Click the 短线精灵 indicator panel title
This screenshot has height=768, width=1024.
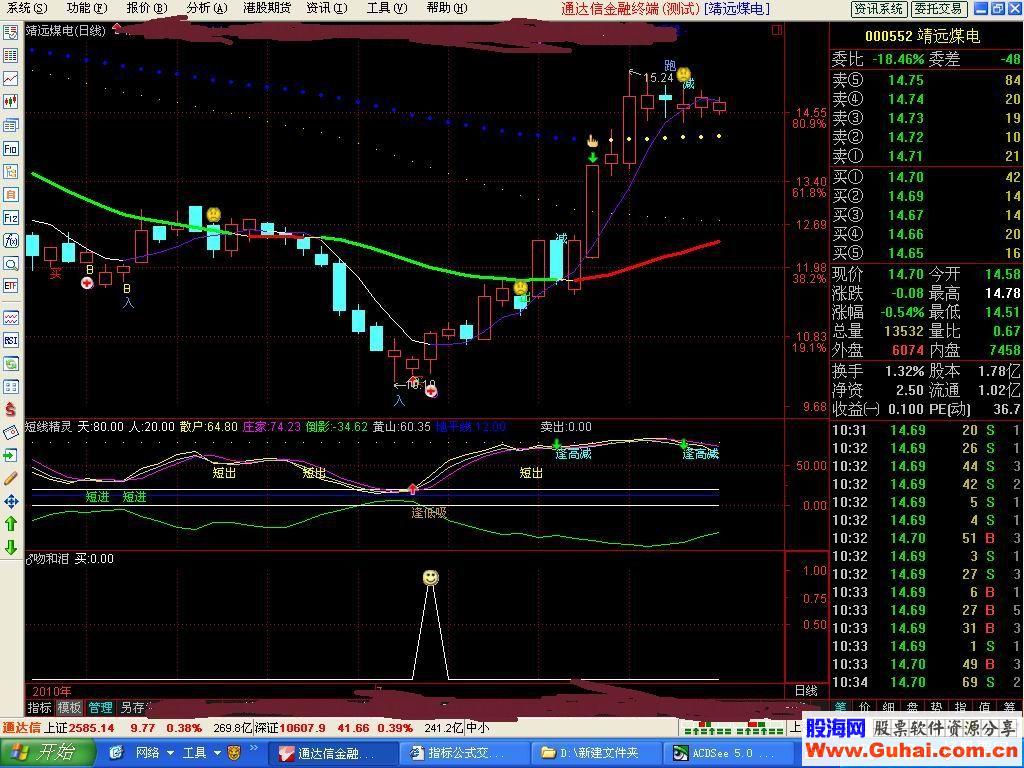pyautogui.click(x=48, y=426)
